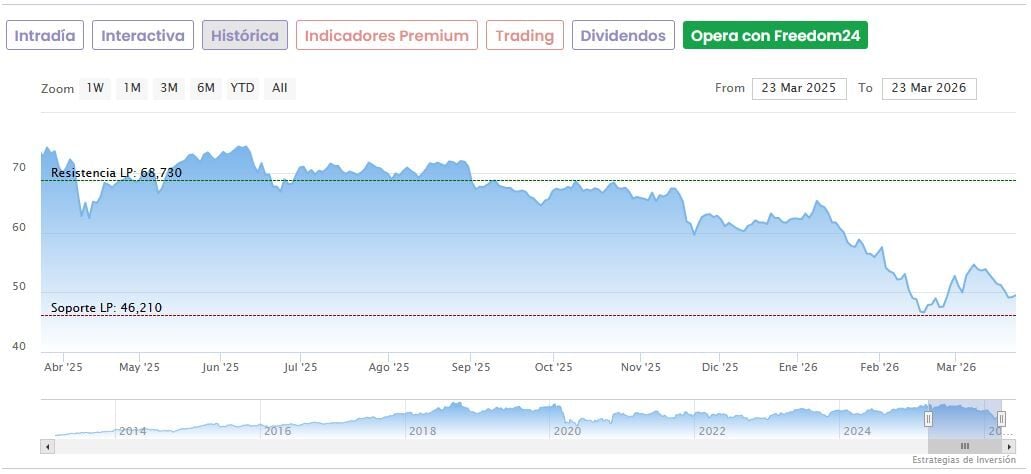Click the scrollbar right arrow

click(1009, 446)
